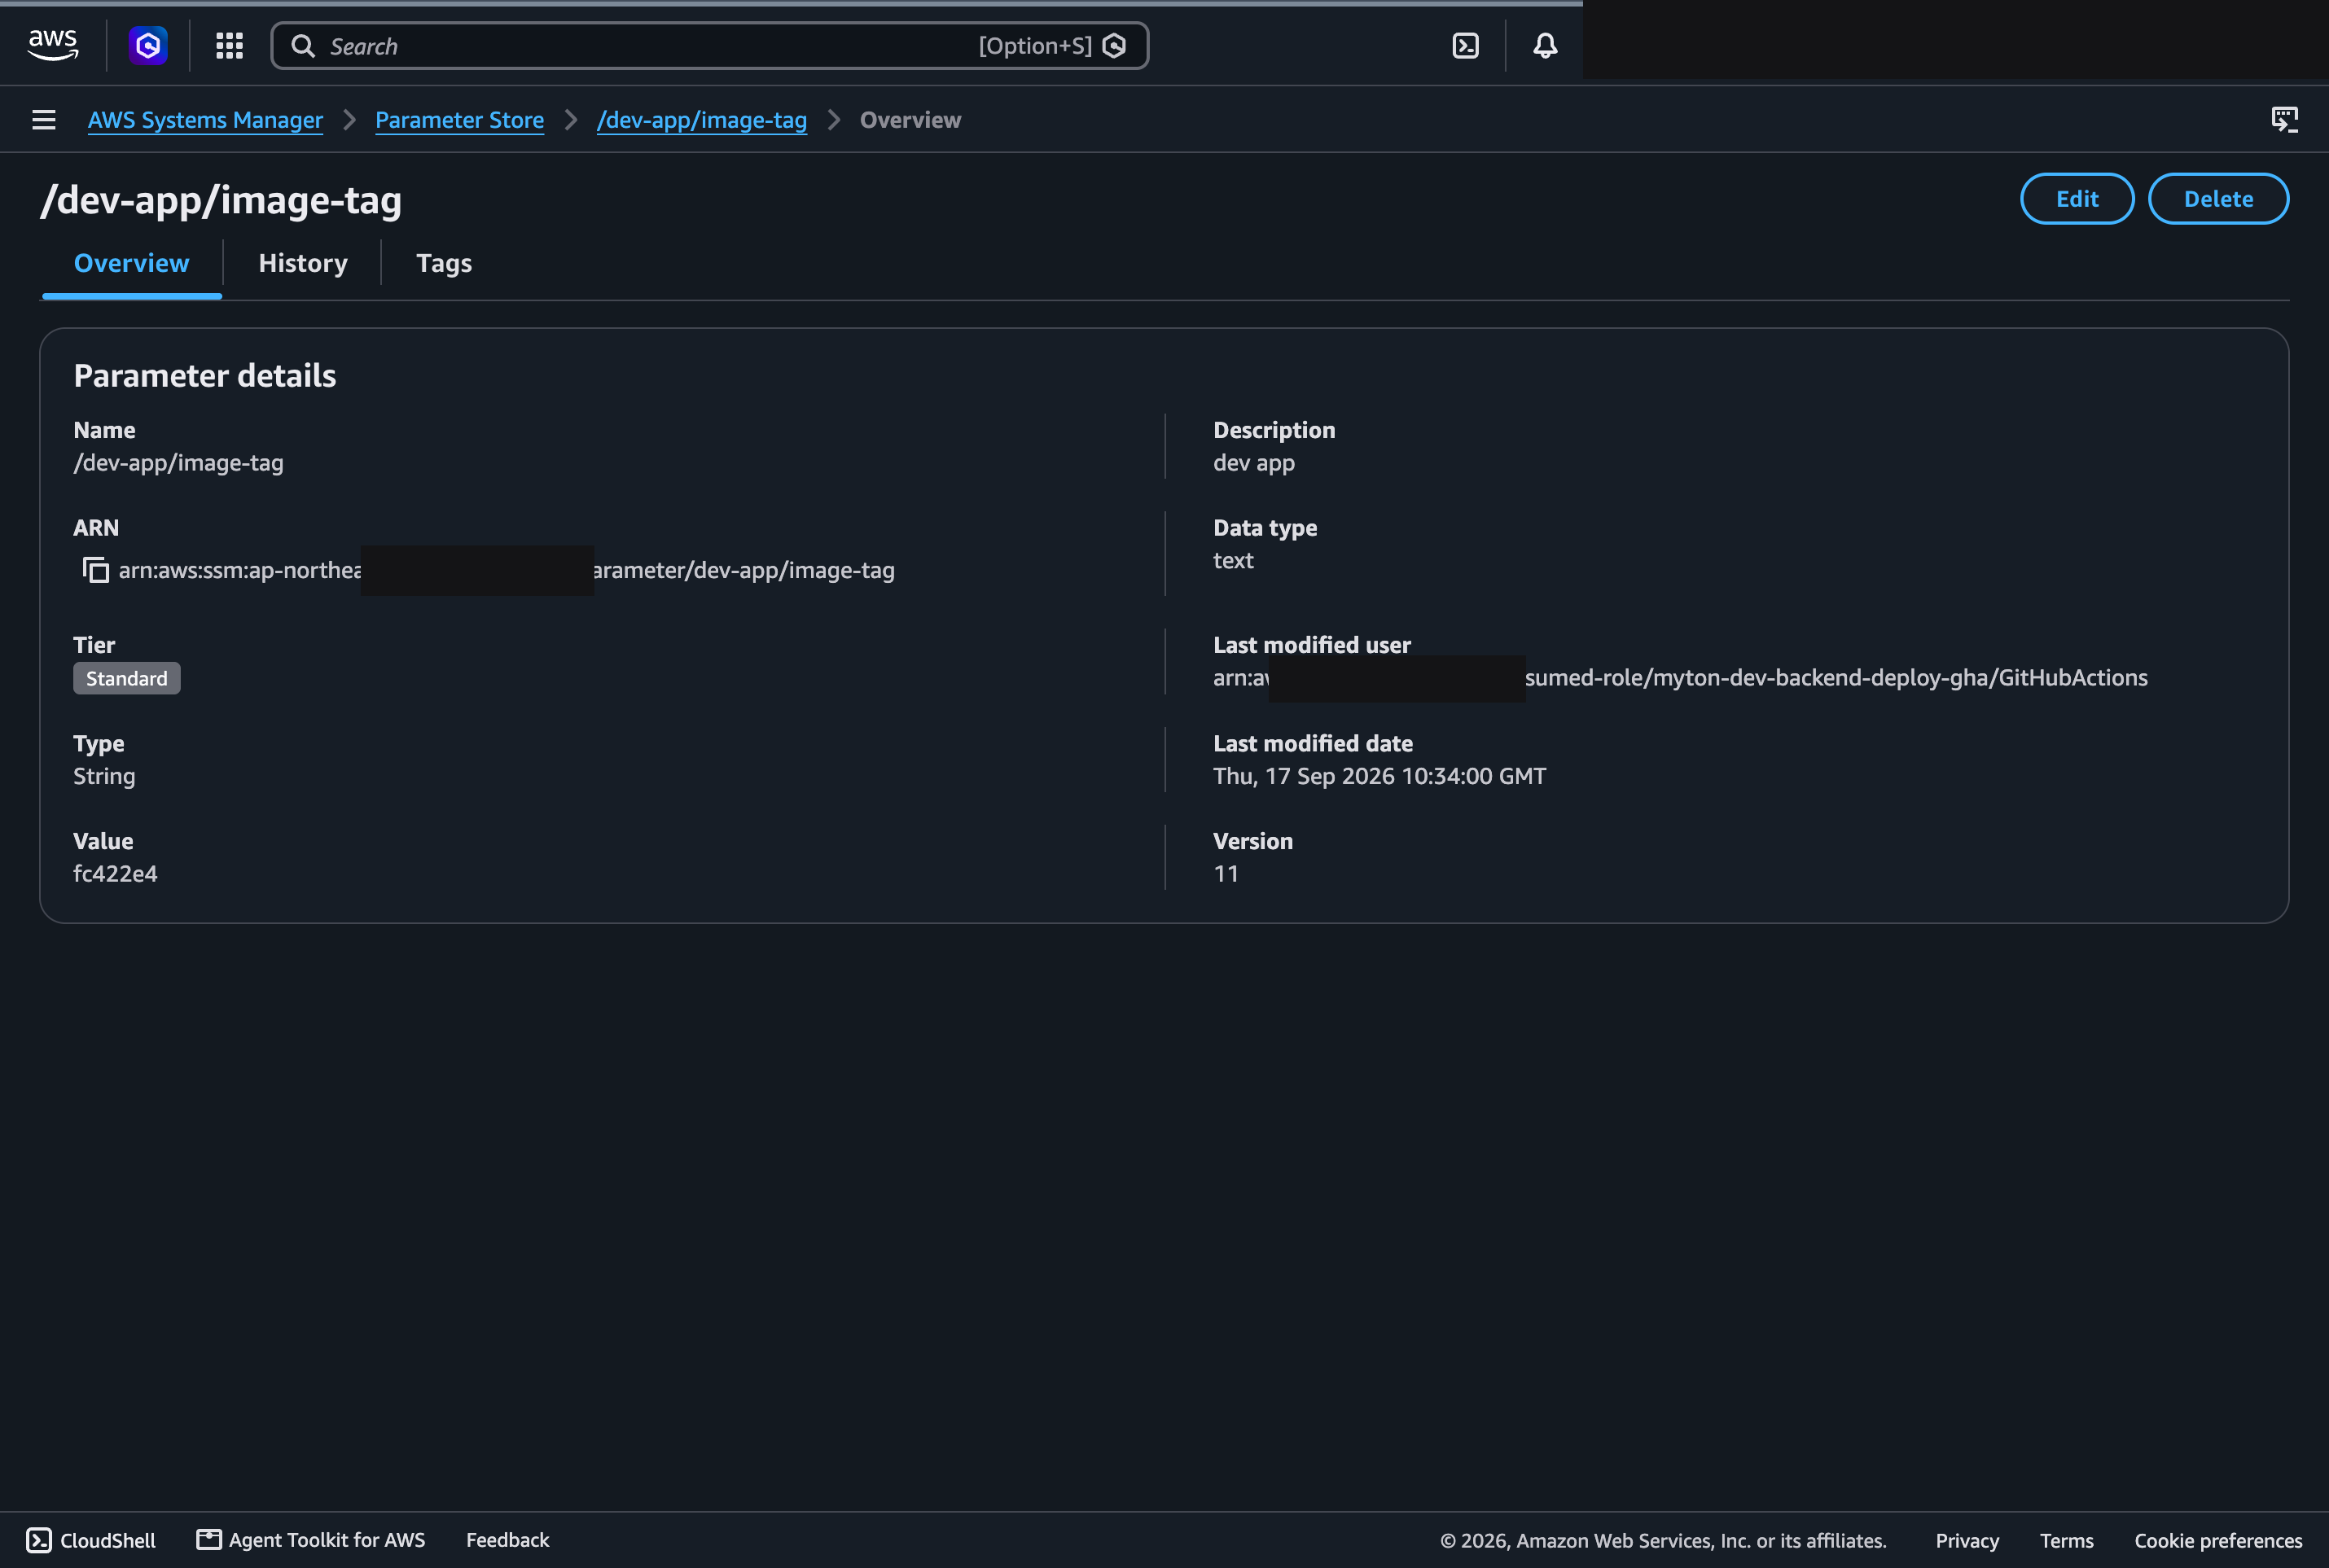The height and width of the screenshot is (1568, 2329).
Task: Switch to the History tab
Action: coord(303,263)
